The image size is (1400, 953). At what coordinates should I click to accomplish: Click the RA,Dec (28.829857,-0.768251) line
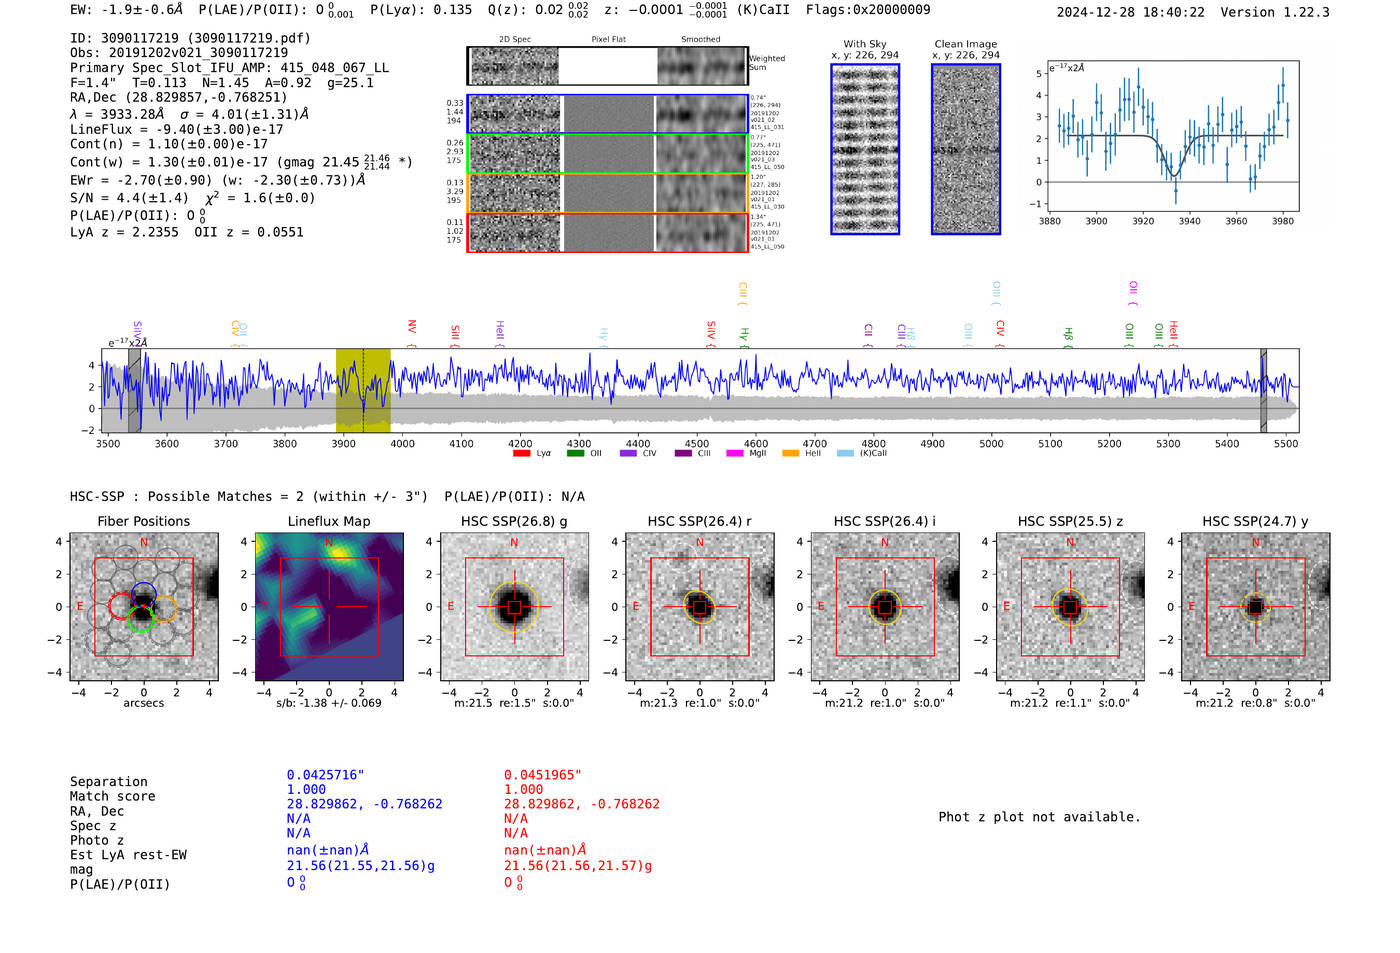click(178, 97)
